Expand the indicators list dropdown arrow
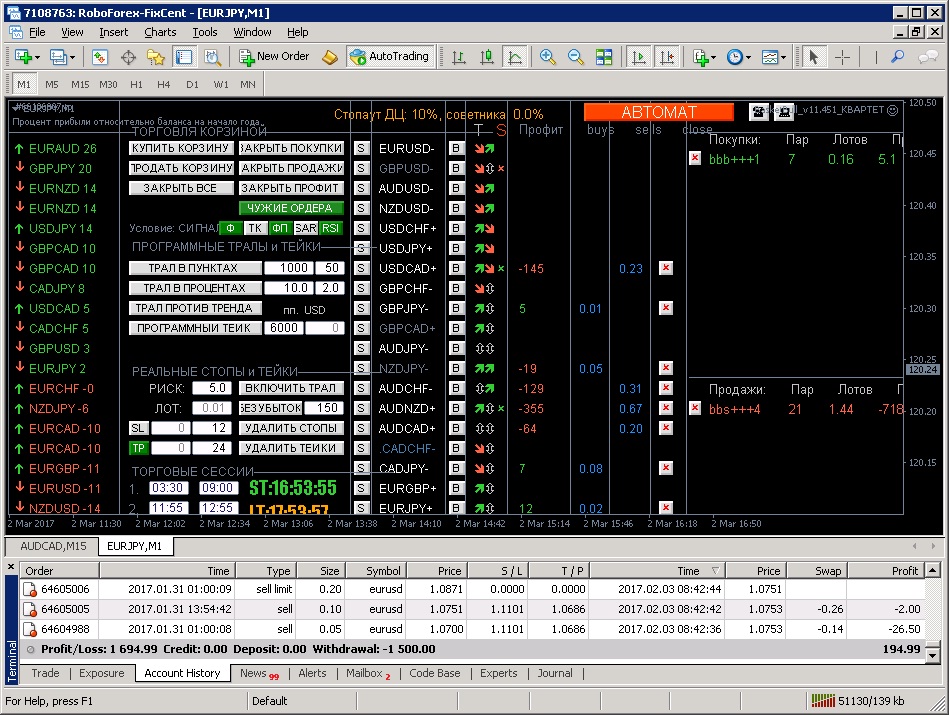This screenshot has height=715, width=949. coord(713,57)
